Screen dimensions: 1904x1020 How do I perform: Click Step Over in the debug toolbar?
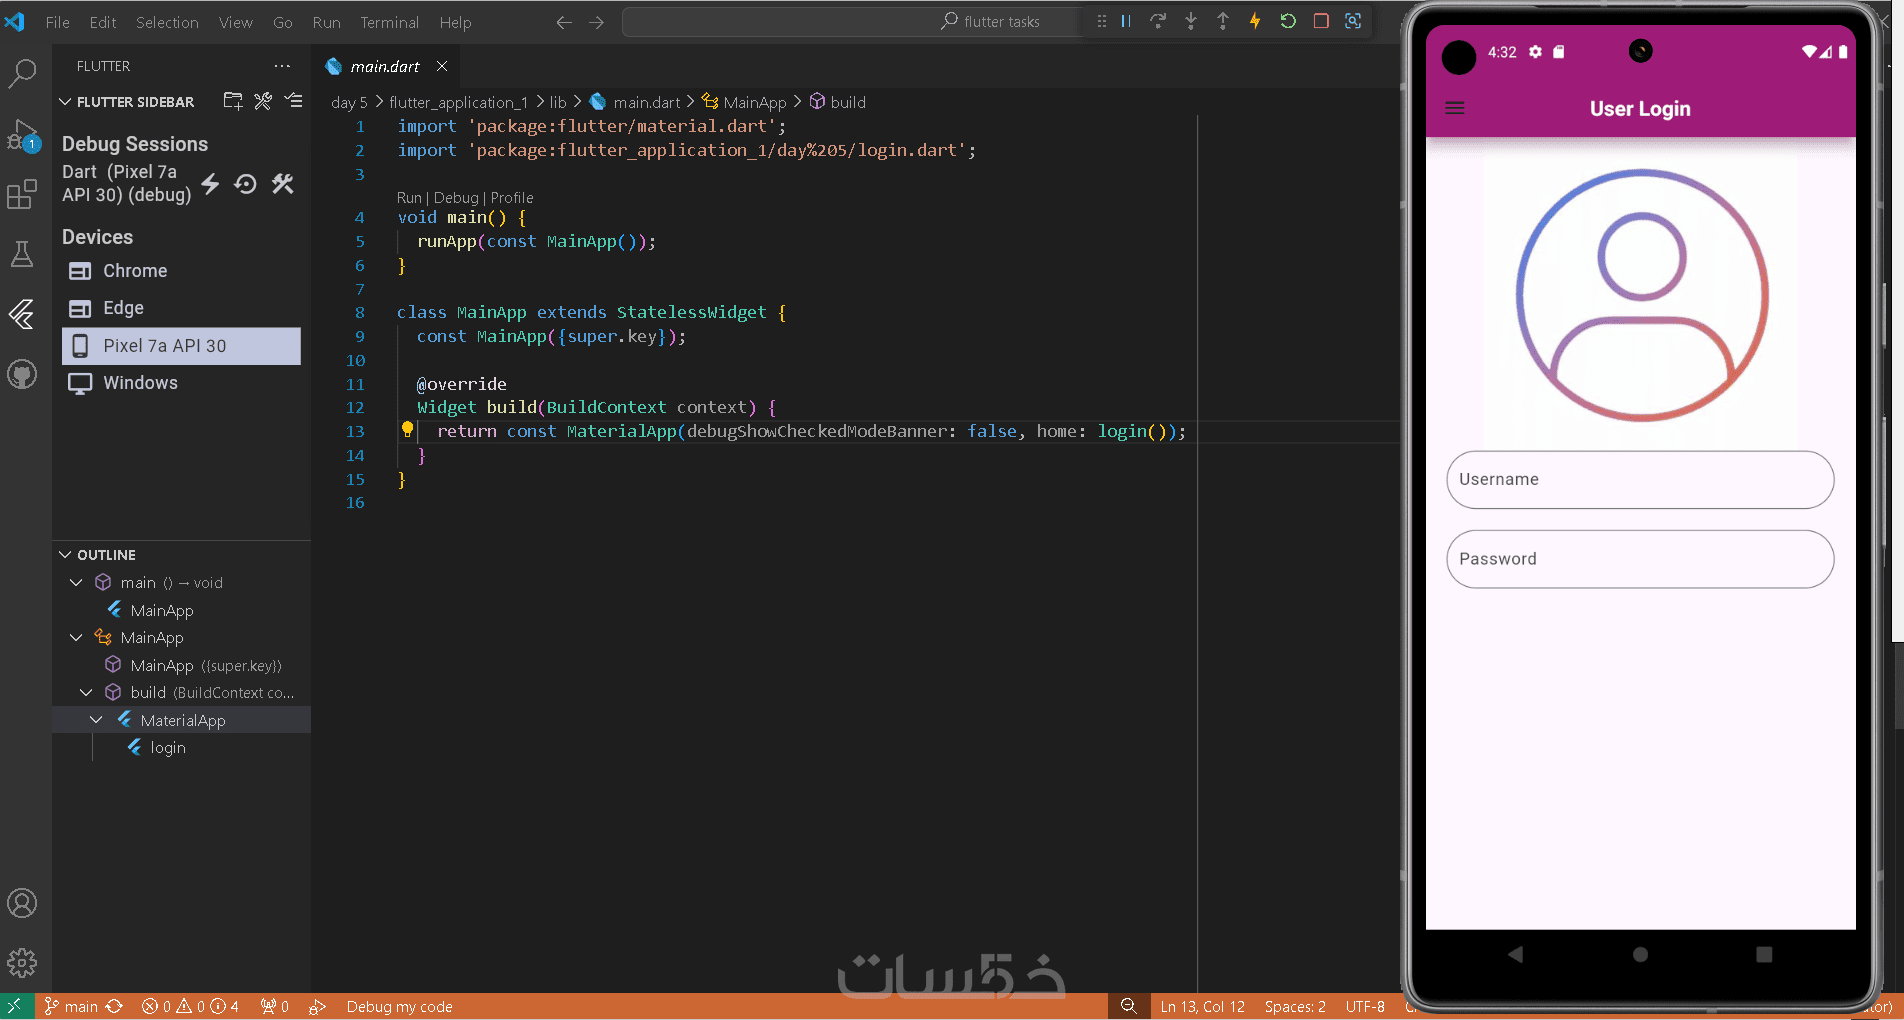click(x=1158, y=21)
